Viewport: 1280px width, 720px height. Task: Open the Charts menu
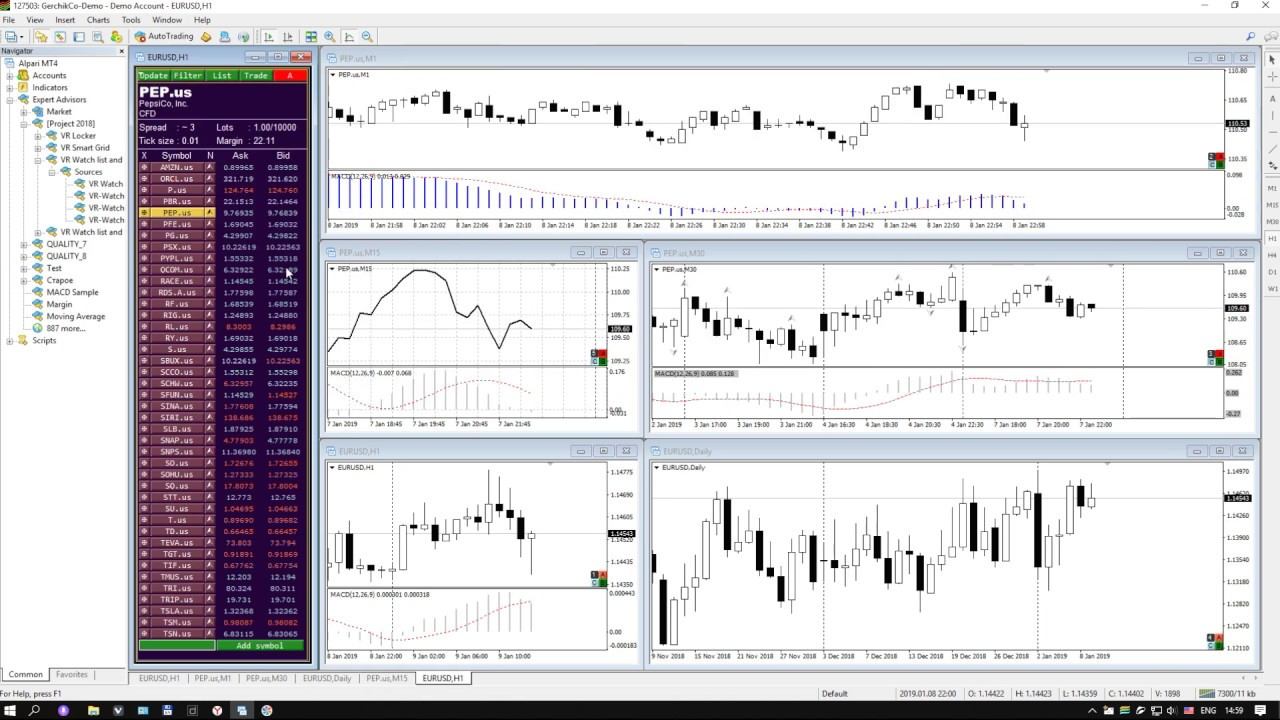point(98,20)
